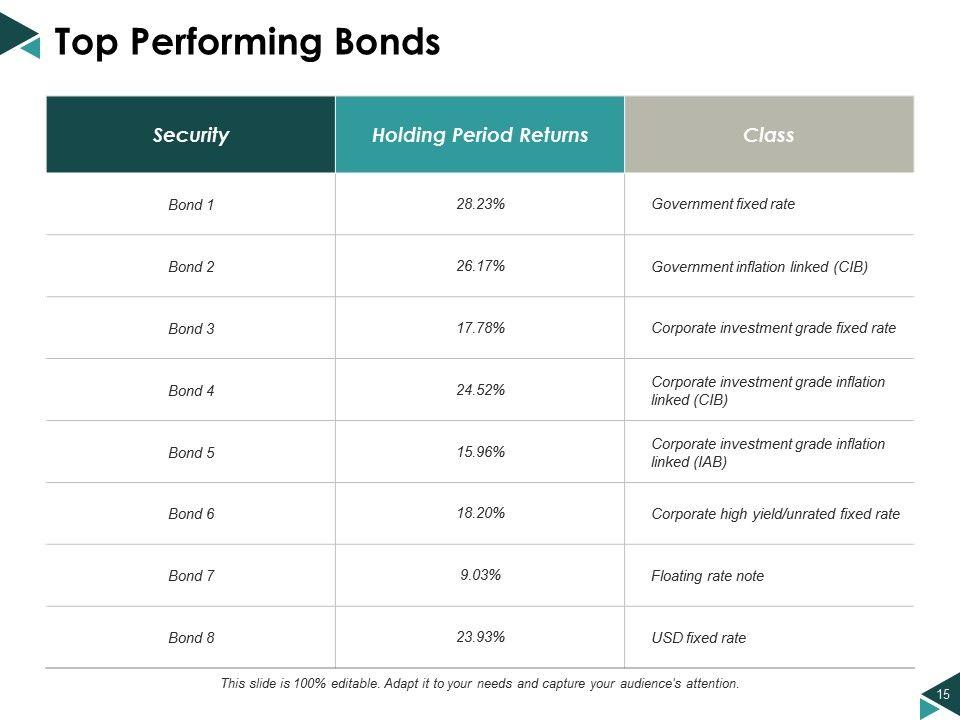Select "Government fixed rate" class text
The image size is (960, 720).
[723, 204]
